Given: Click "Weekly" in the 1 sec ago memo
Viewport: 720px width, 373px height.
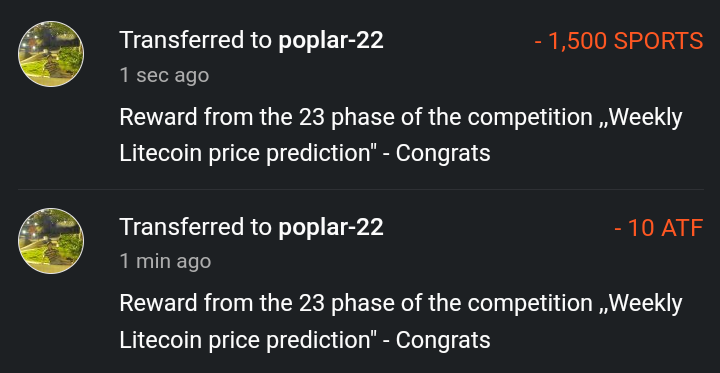Looking at the screenshot, I should [646, 118].
